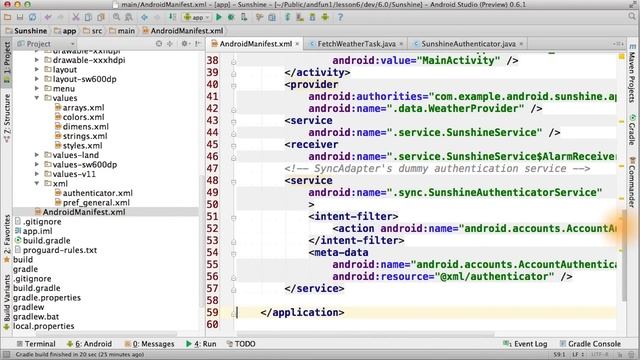
Task: Start debugging with the Debug icon
Action: [231, 18]
